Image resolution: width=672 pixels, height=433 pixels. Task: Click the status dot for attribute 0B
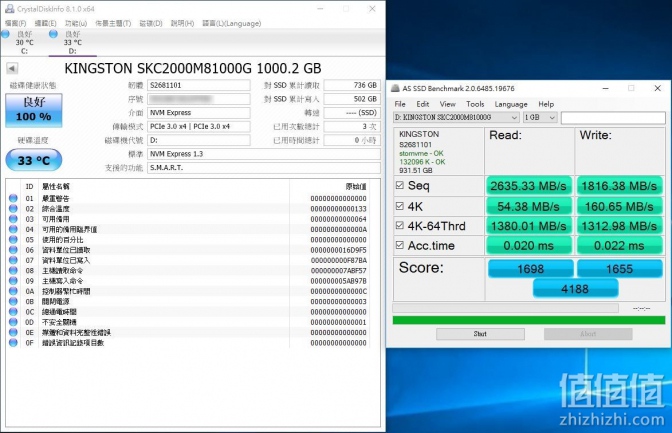[x=13, y=301]
